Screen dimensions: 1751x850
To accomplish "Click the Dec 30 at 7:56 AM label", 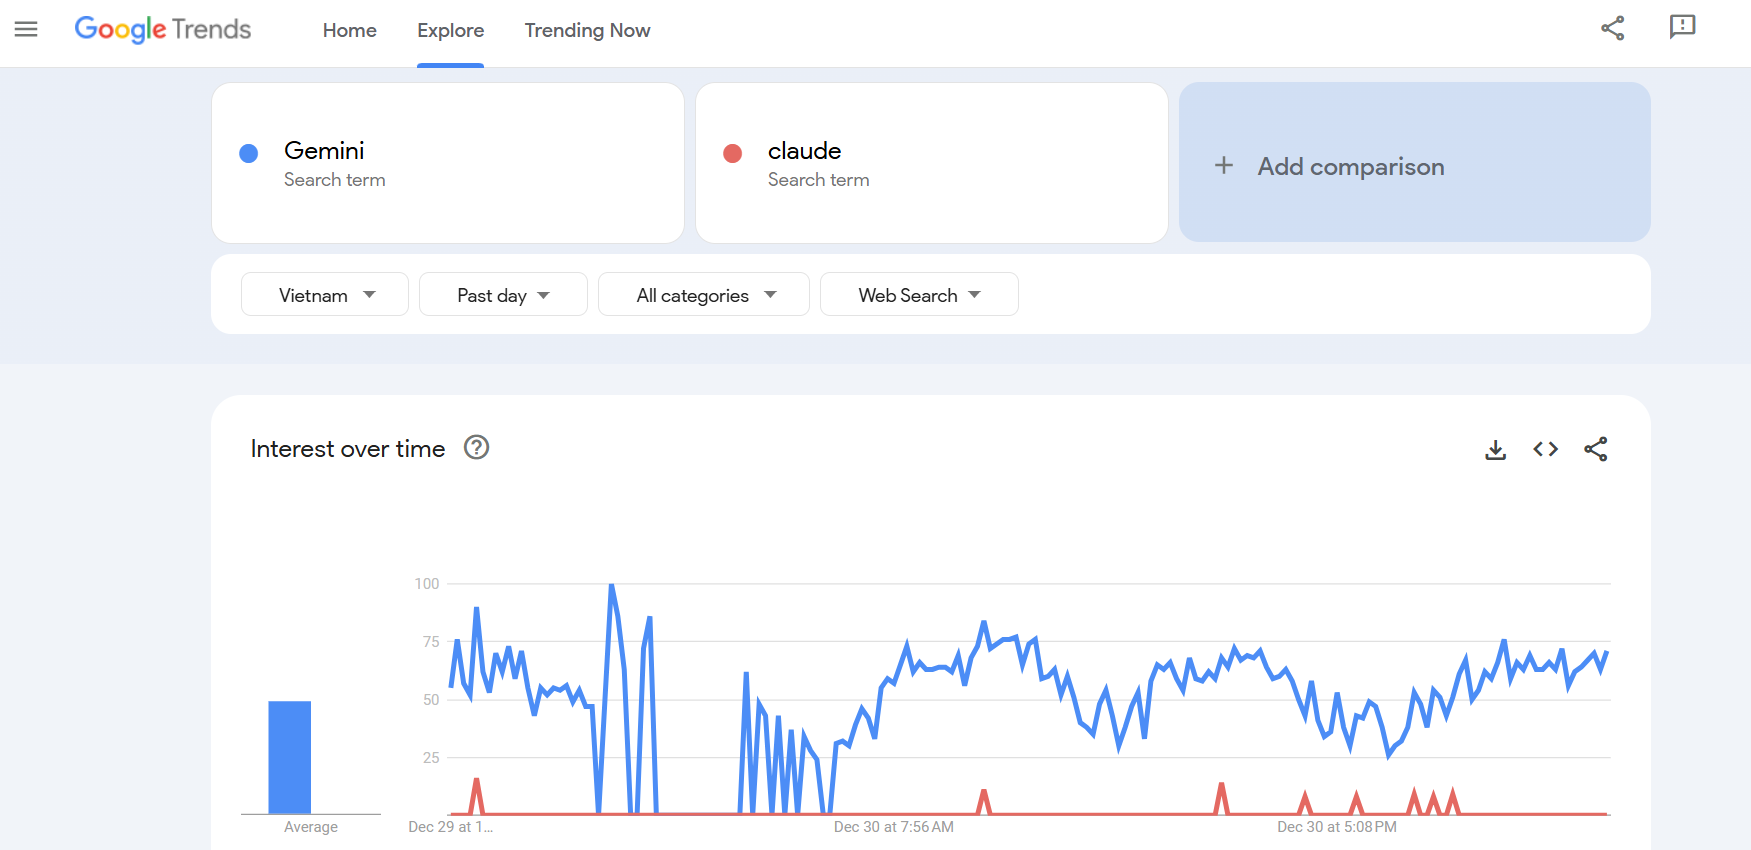I will coord(894,827).
